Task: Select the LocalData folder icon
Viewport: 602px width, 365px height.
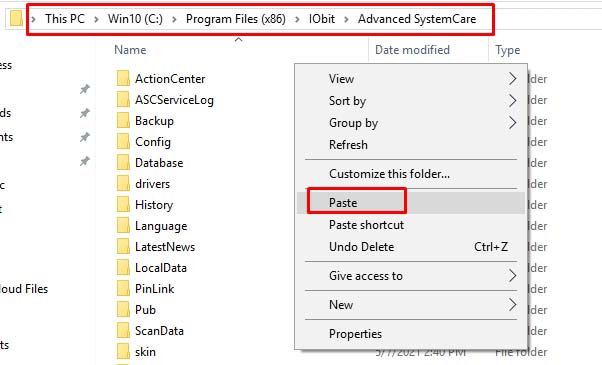Action: (x=123, y=268)
